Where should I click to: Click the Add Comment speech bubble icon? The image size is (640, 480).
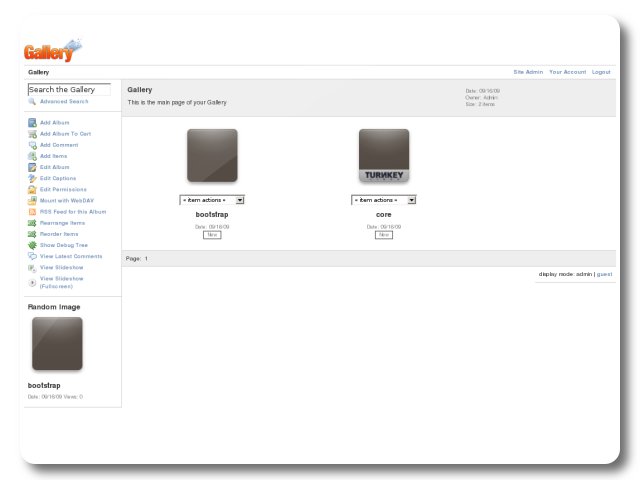coord(32,145)
